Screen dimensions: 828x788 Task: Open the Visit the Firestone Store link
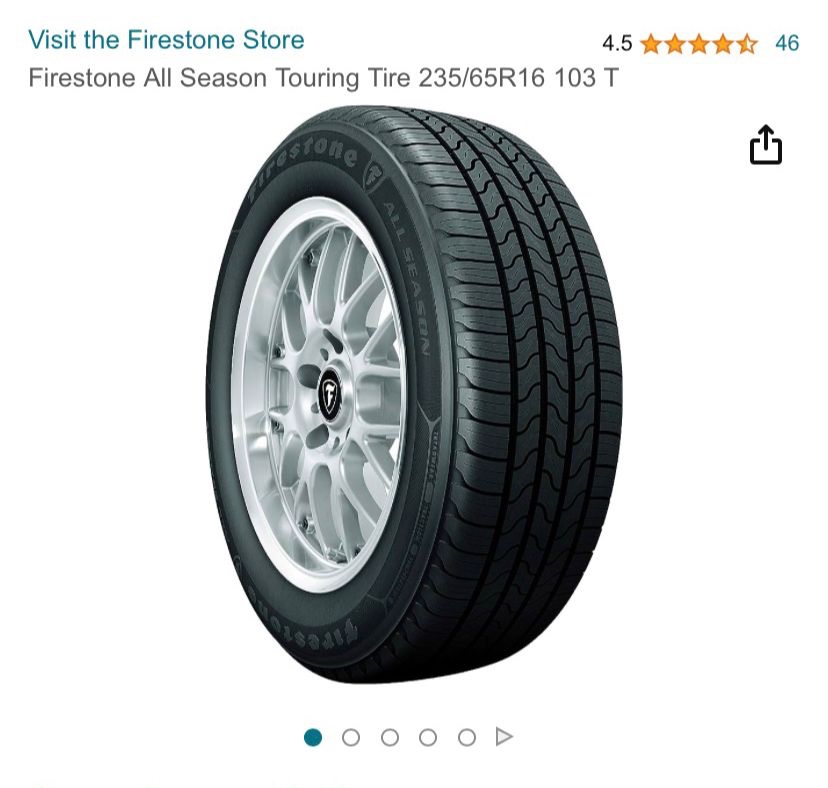coord(166,40)
